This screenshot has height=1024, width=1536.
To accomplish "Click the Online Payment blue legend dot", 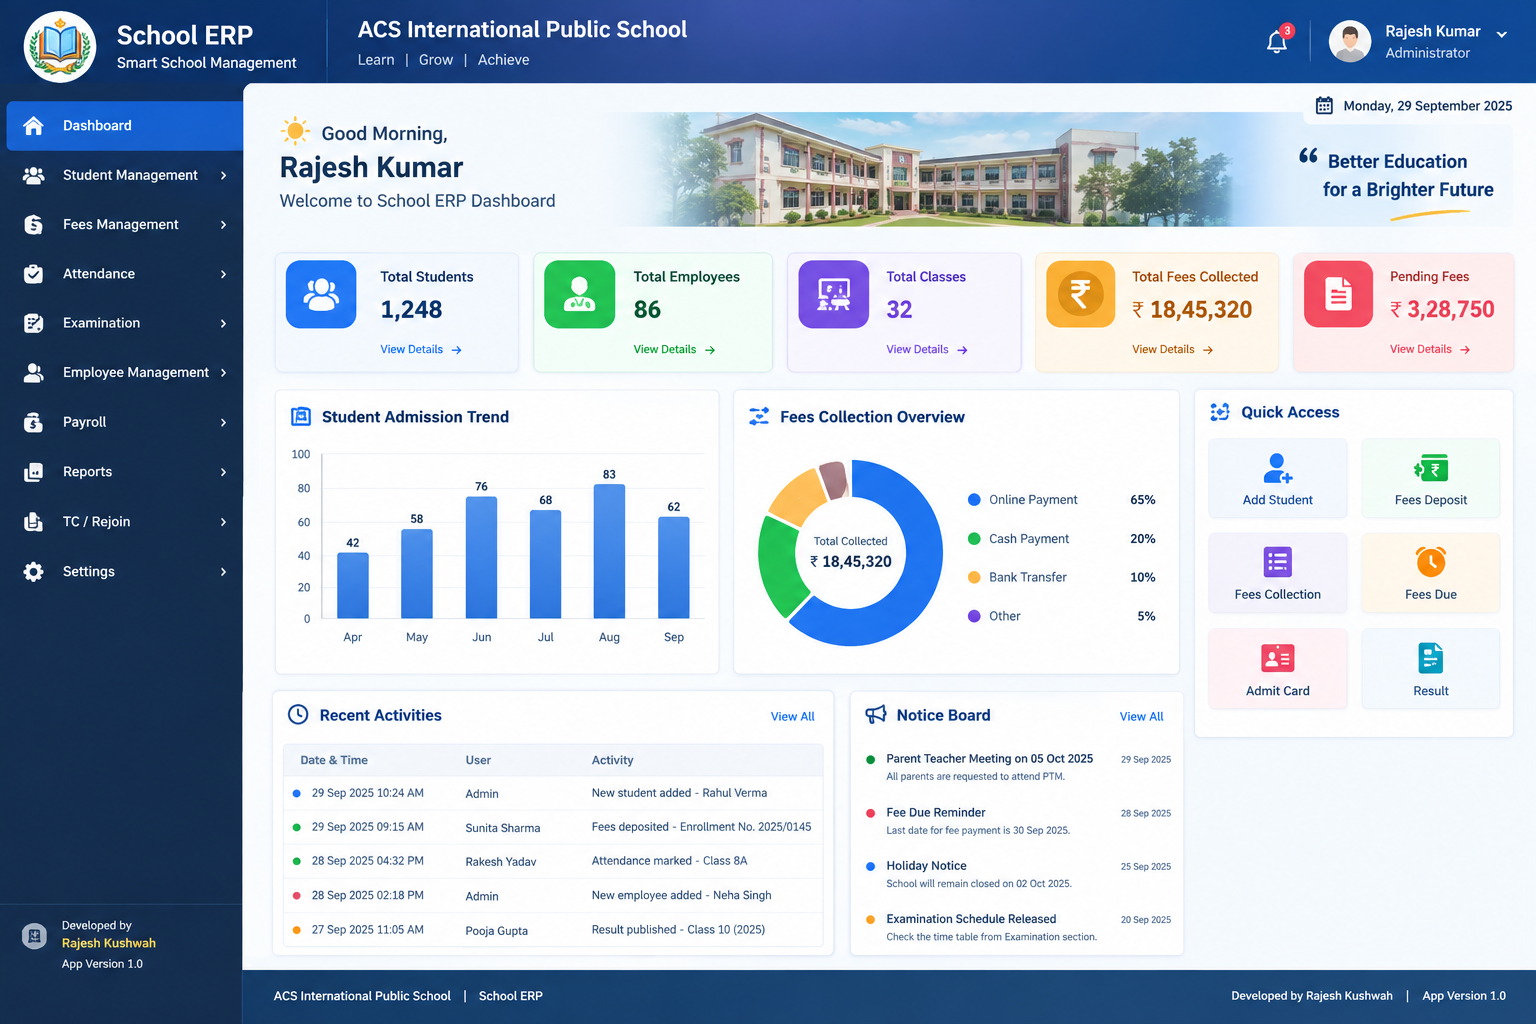I will click(974, 500).
